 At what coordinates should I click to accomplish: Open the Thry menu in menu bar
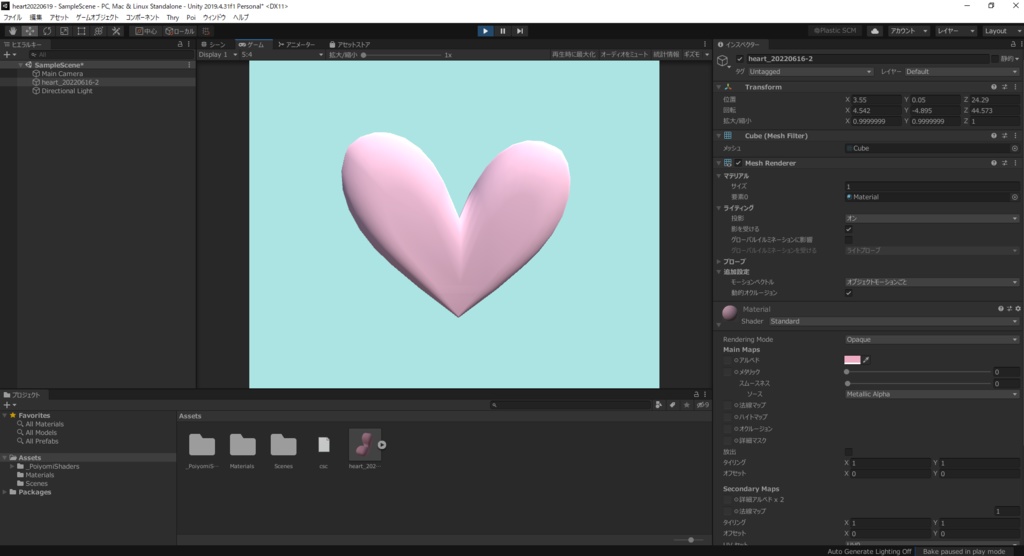coord(172,17)
